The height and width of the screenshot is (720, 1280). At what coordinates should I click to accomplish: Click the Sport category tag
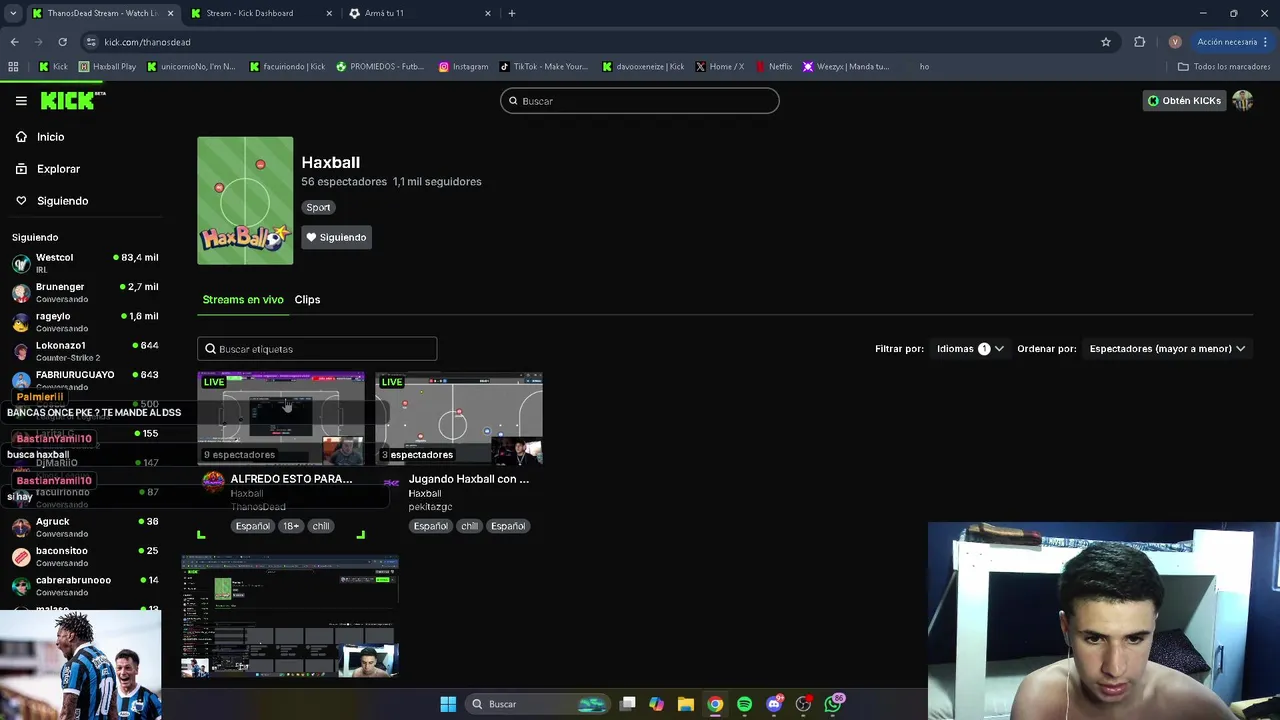pyautogui.click(x=318, y=207)
